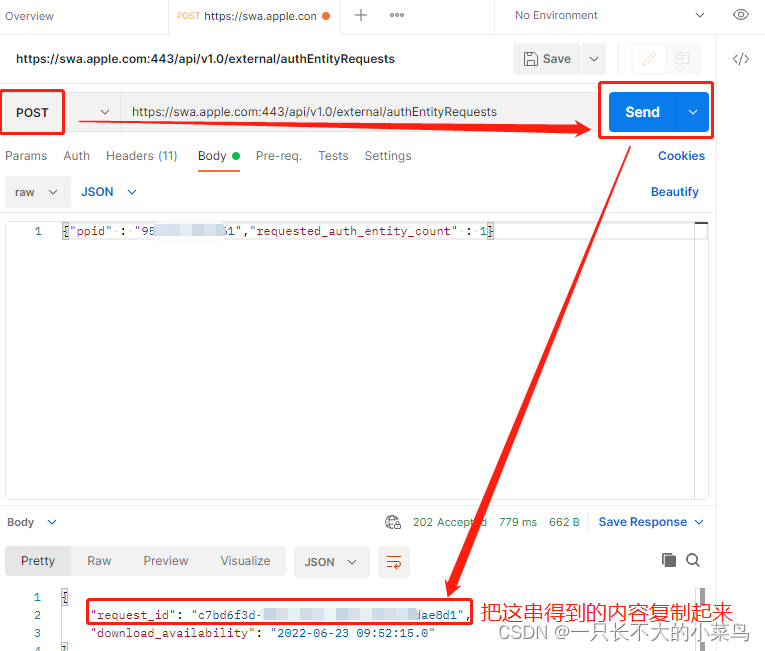
Task: Click the unsaved orange dot on request tab
Action: coord(326,16)
